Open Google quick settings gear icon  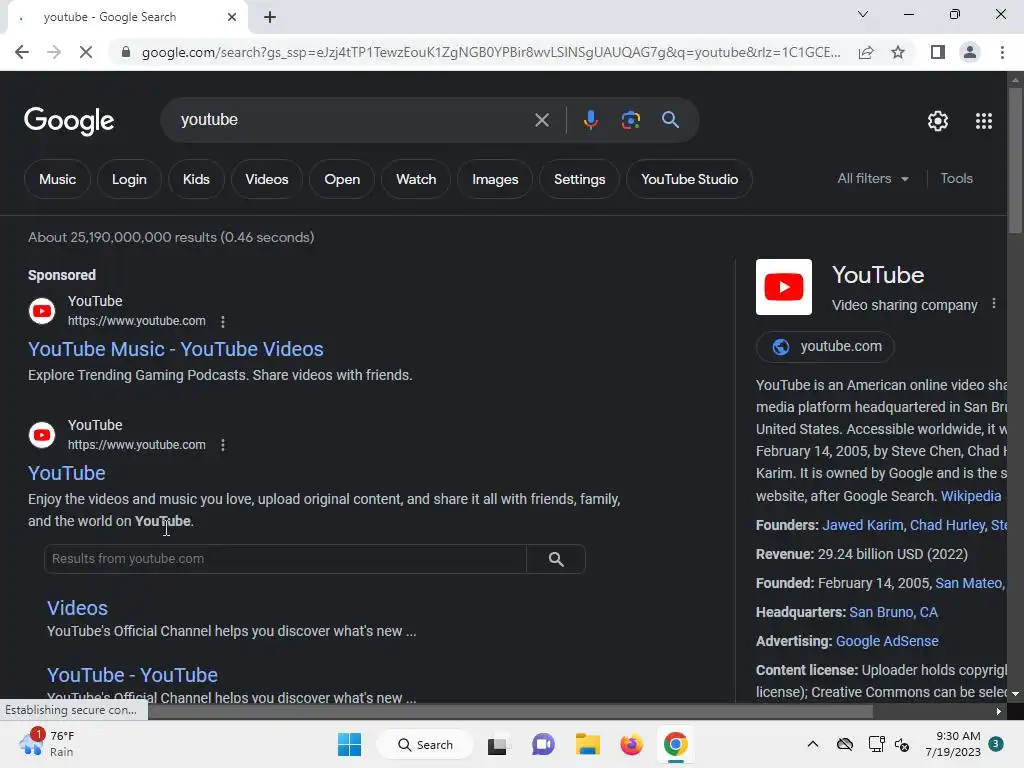(938, 121)
